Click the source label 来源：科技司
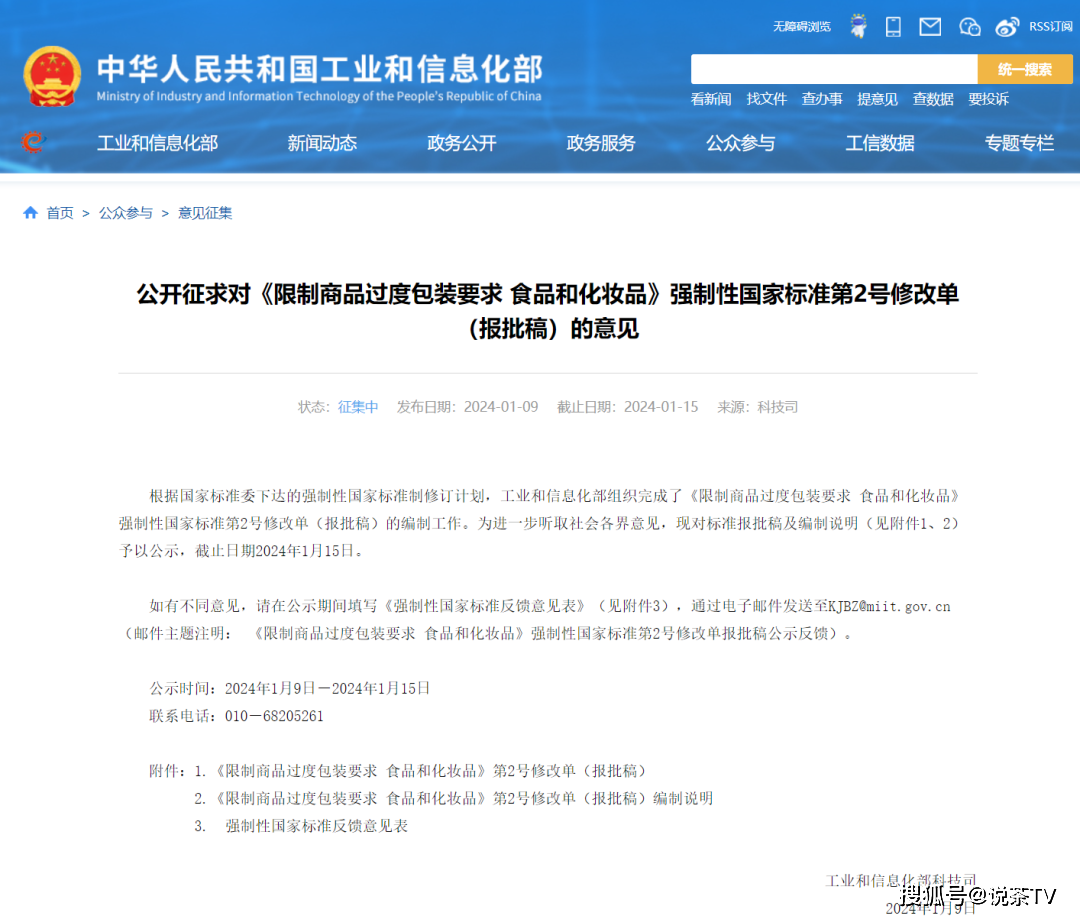Image resolution: width=1080 pixels, height=919 pixels. click(758, 407)
